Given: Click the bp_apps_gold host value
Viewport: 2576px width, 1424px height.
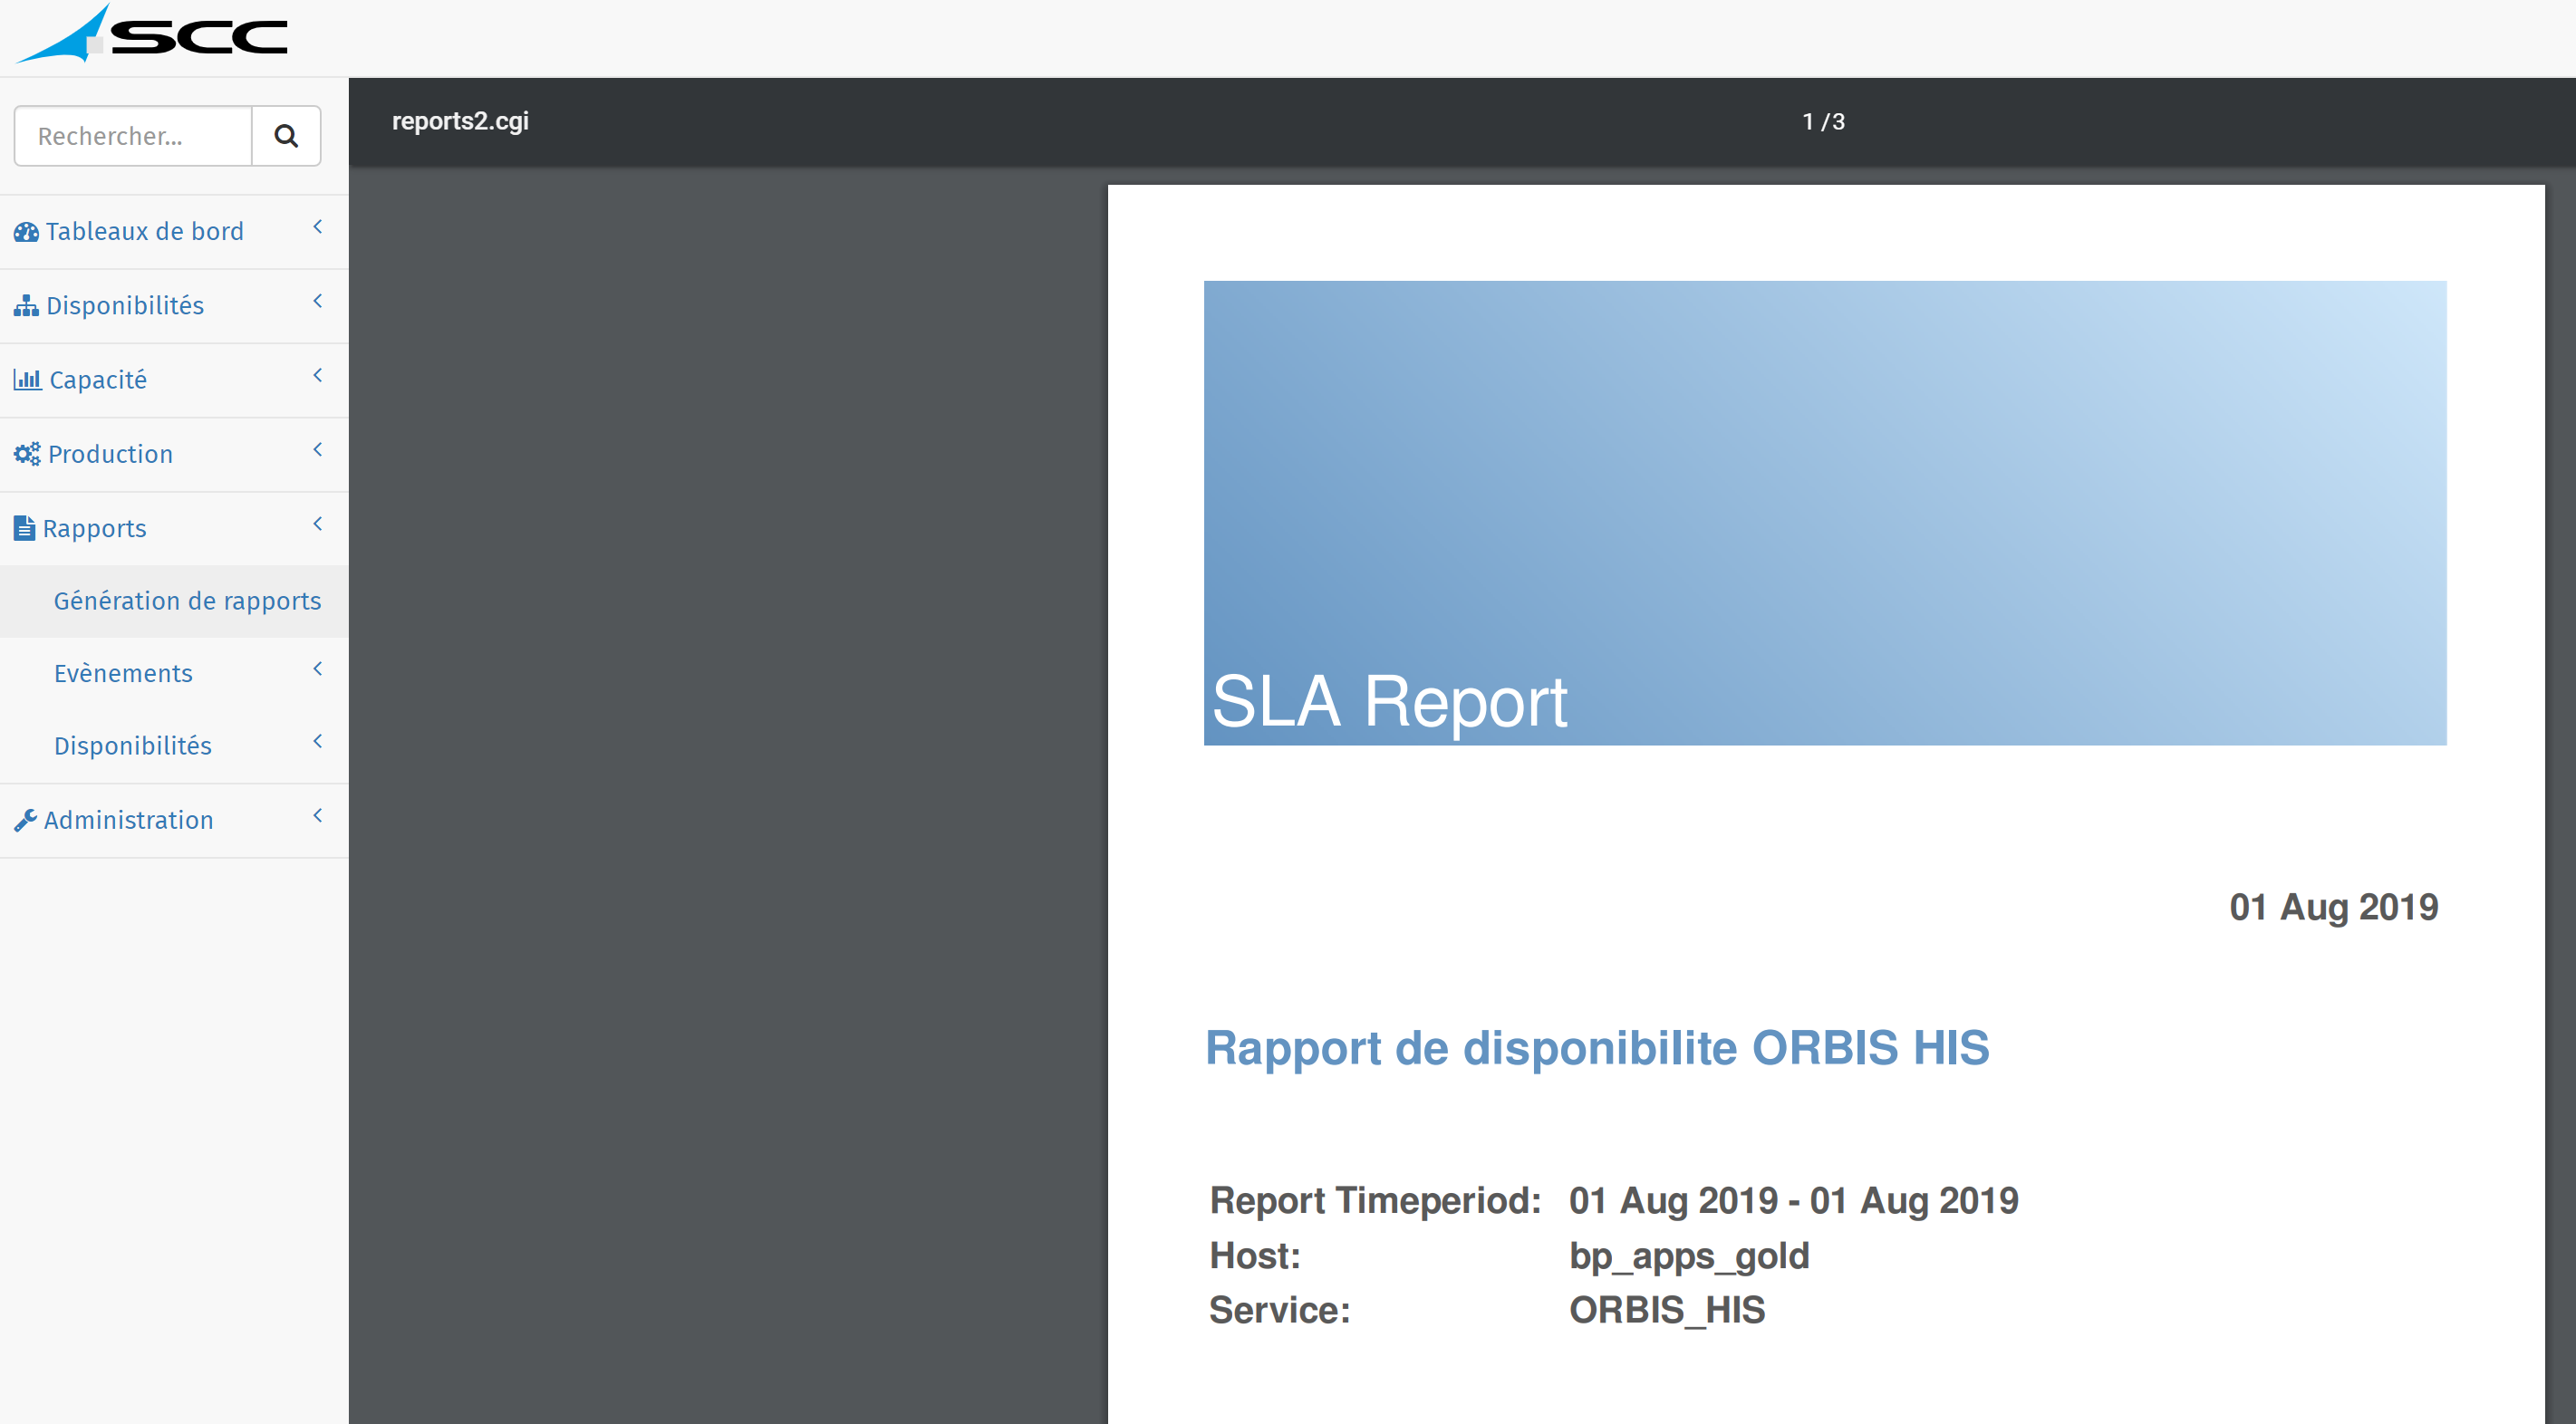Looking at the screenshot, I should coord(1690,1256).
